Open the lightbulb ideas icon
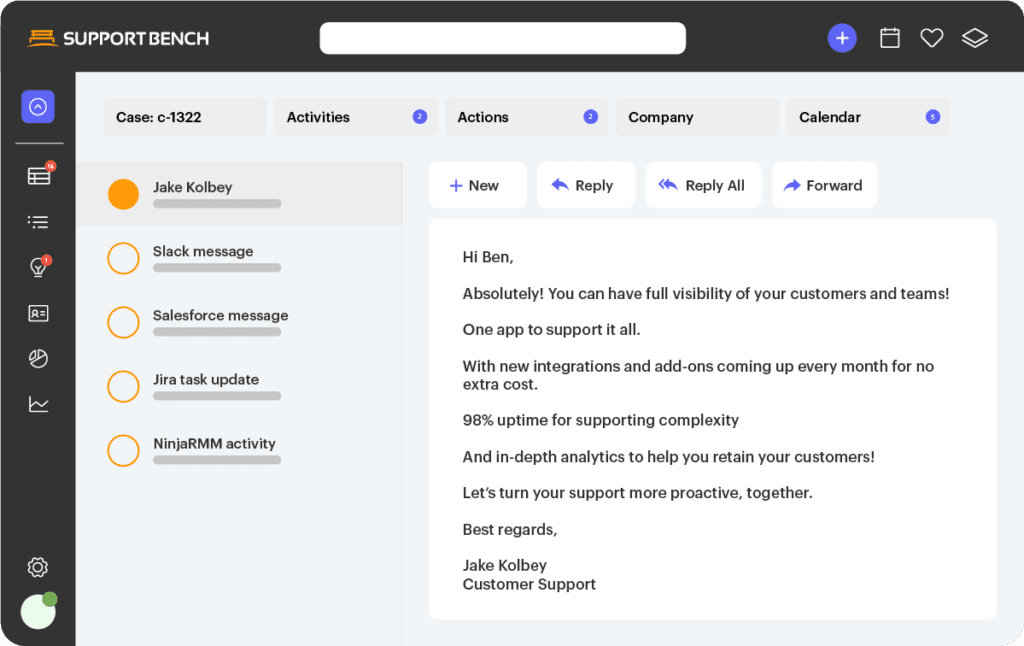 click(38, 267)
